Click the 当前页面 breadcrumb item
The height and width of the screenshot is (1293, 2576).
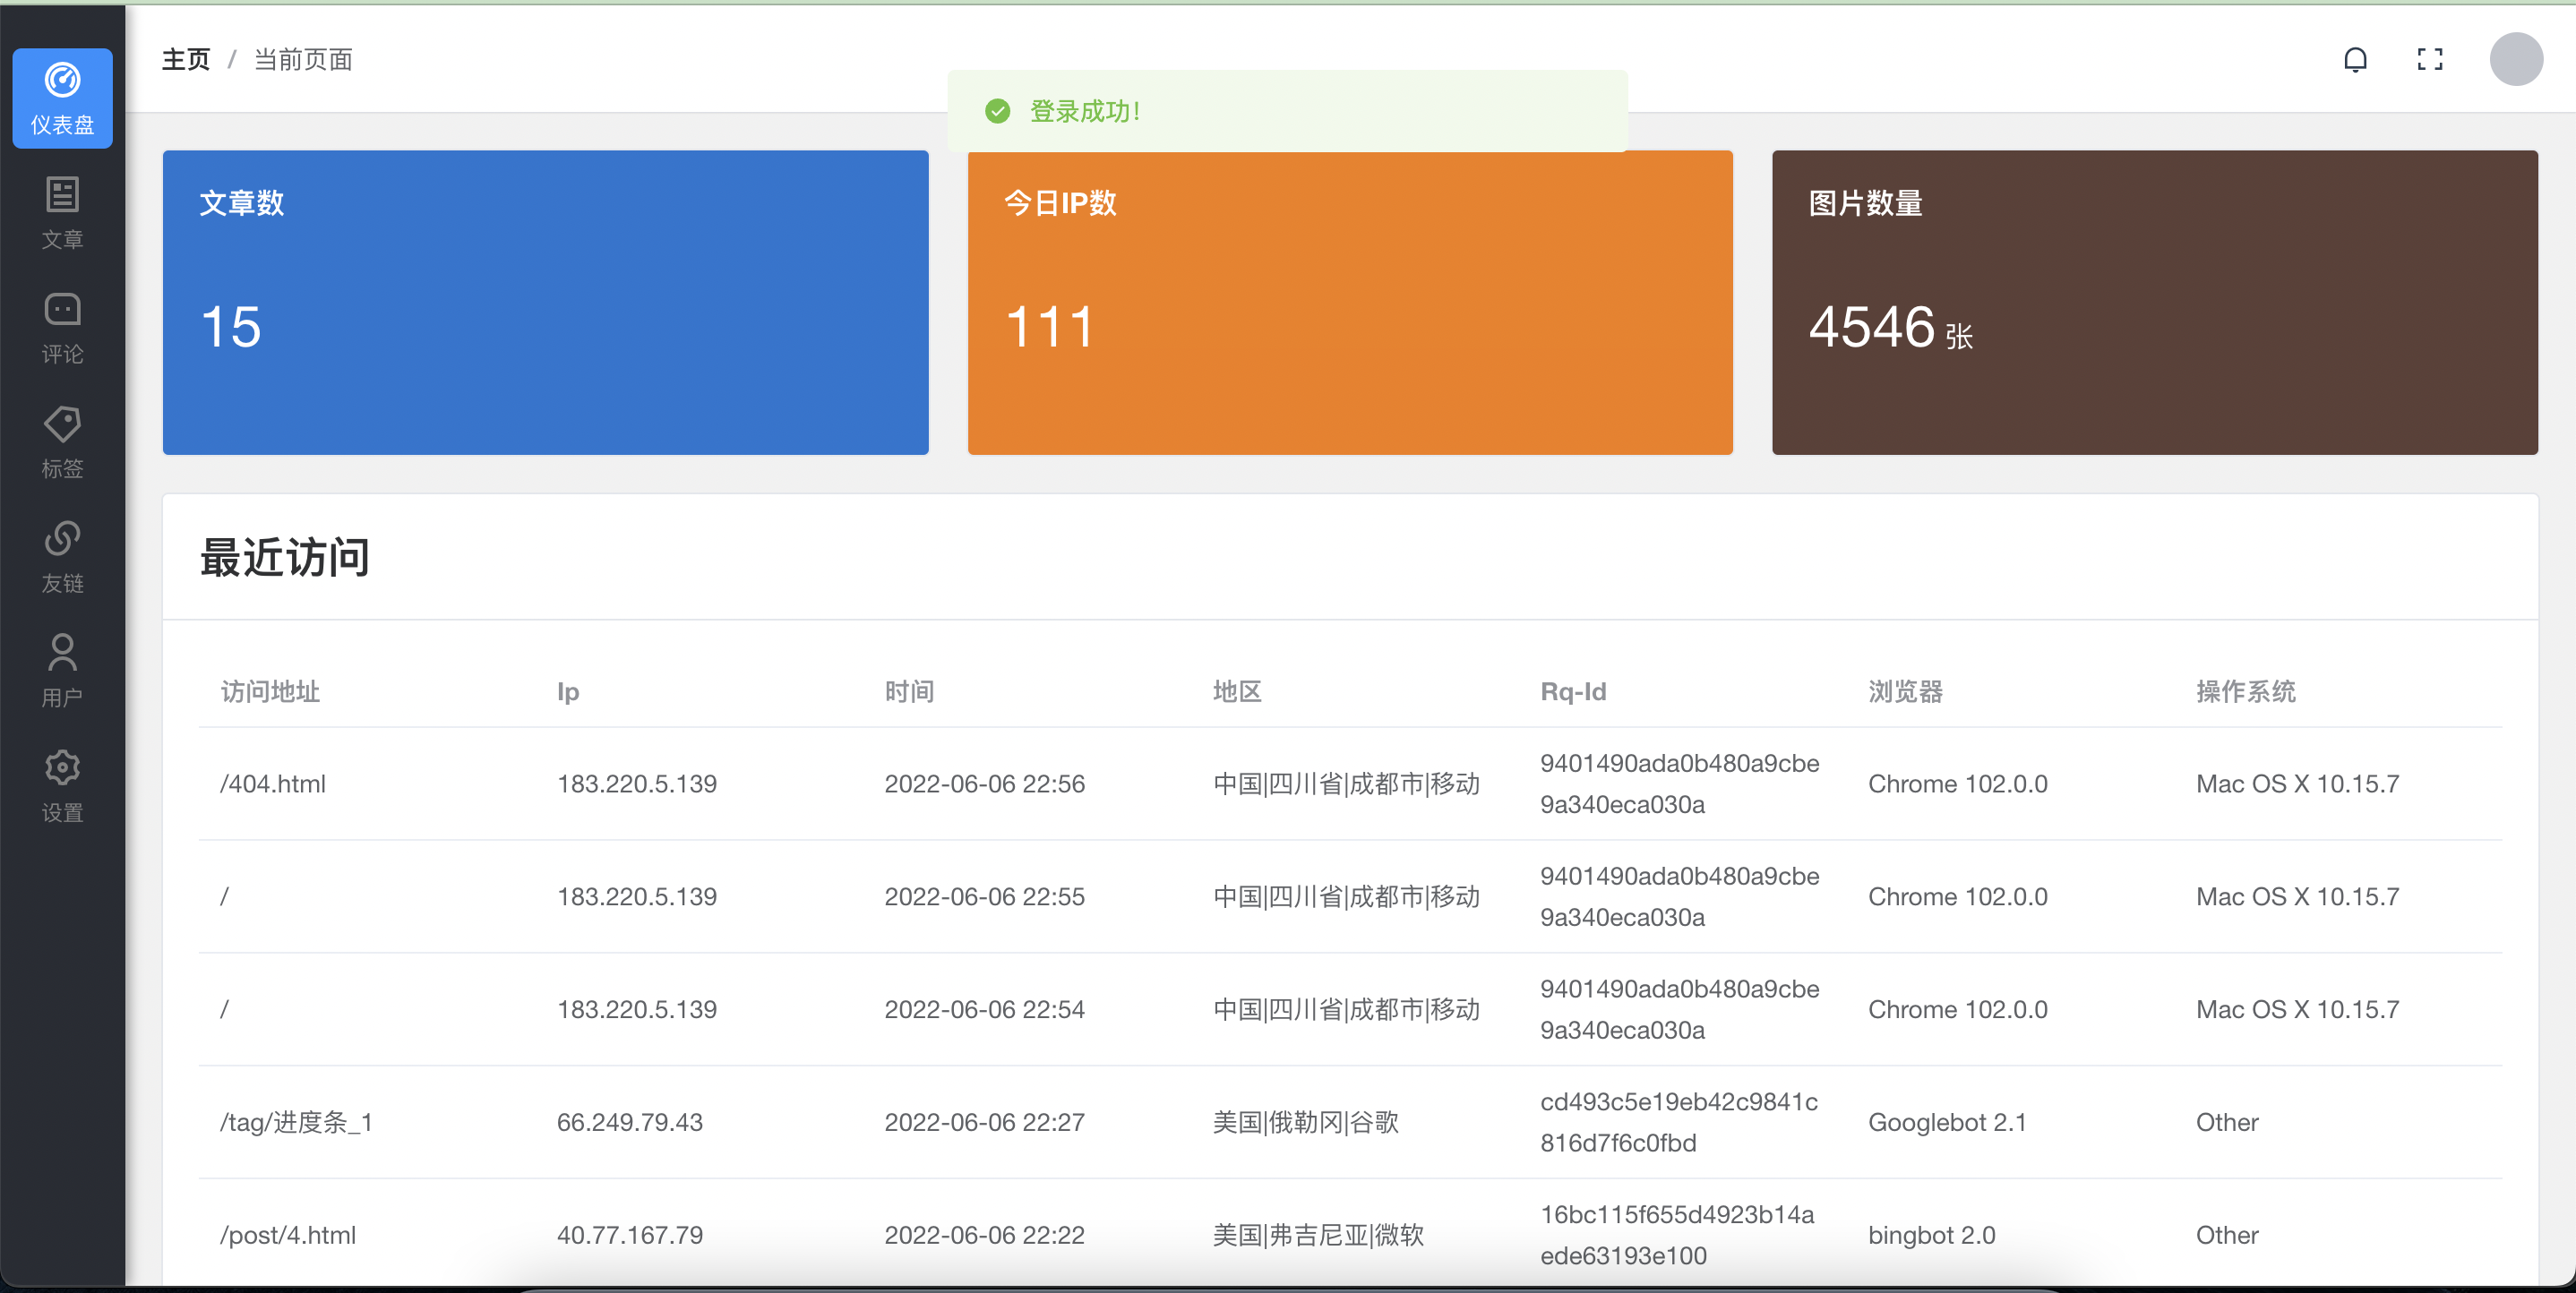[303, 60]
